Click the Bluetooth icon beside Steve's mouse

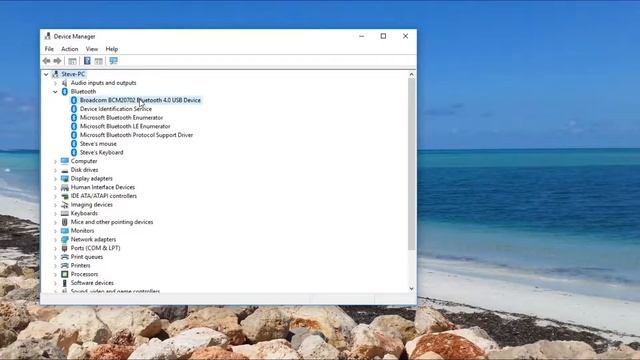click(x=74, y=144)
